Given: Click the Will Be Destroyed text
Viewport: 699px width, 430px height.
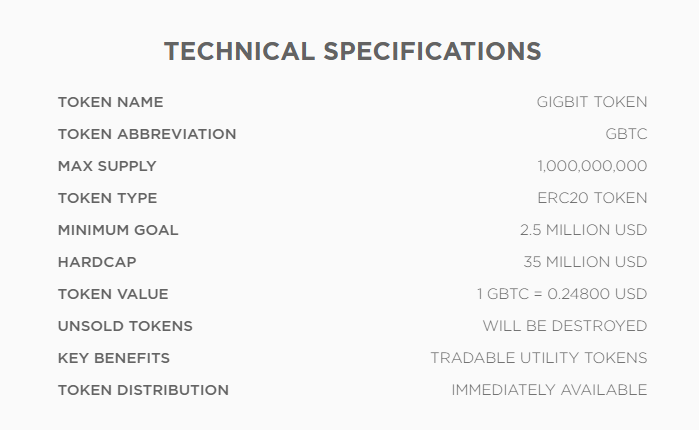Looking at the screenshot, I should [x=565, y=327].
